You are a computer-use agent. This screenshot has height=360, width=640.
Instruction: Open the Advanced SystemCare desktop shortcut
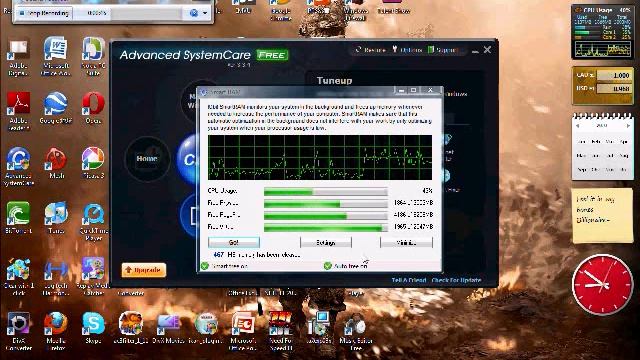coord(18,167)
